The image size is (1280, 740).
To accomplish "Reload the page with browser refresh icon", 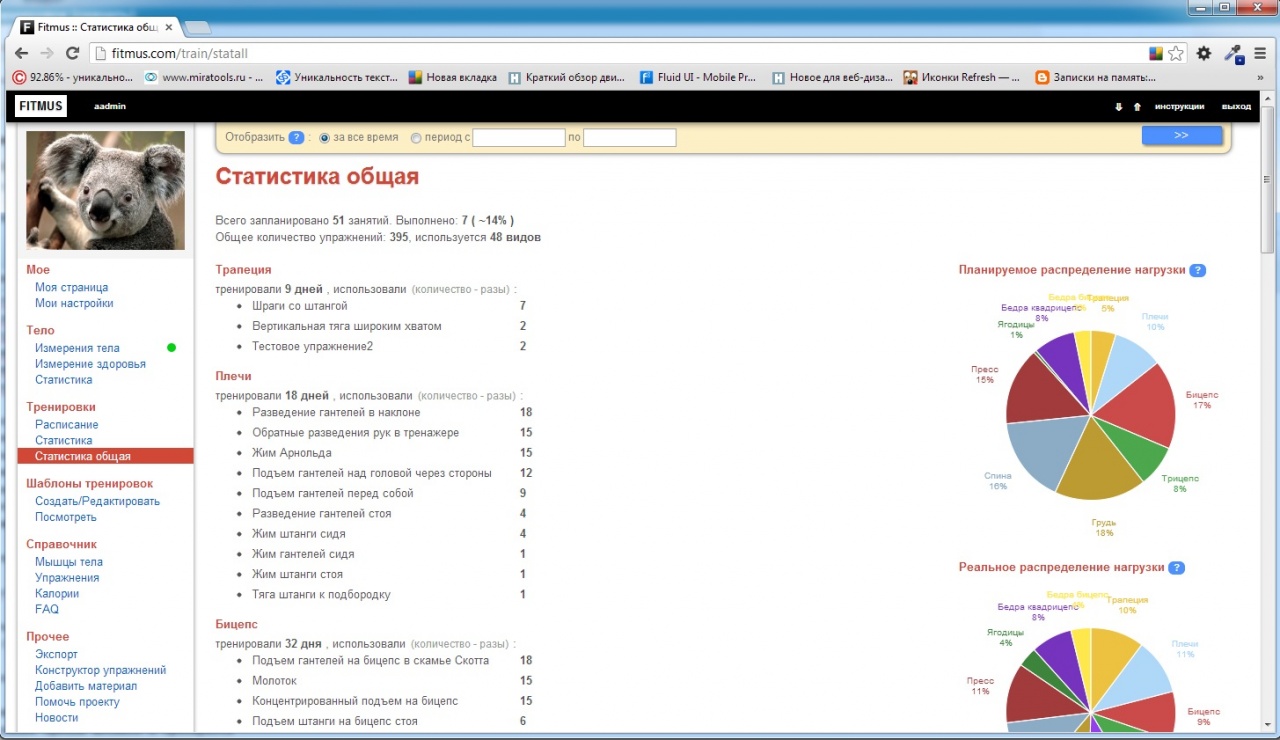I will [72, 53].
